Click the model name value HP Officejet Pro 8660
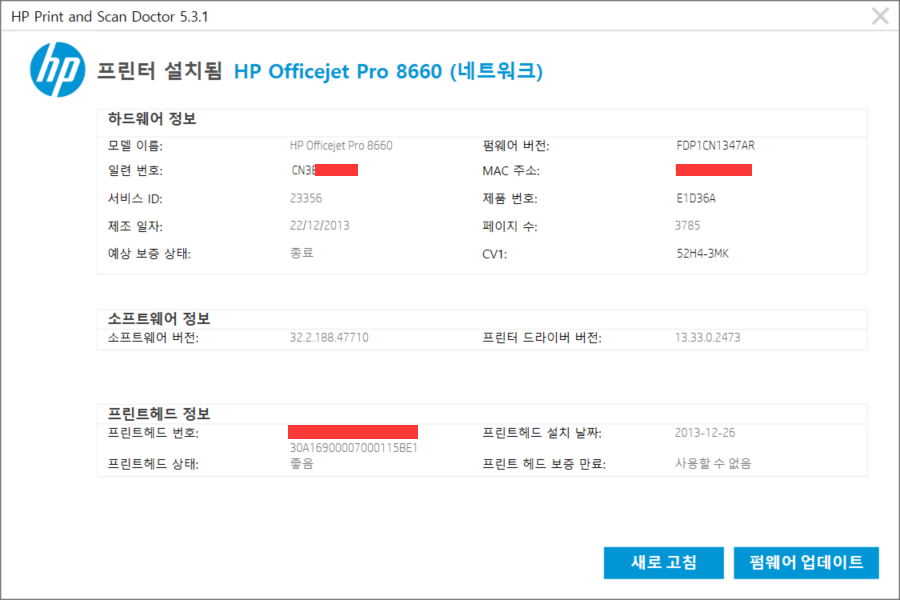Viewport: 900px width, 600px height. pos(341,146)
